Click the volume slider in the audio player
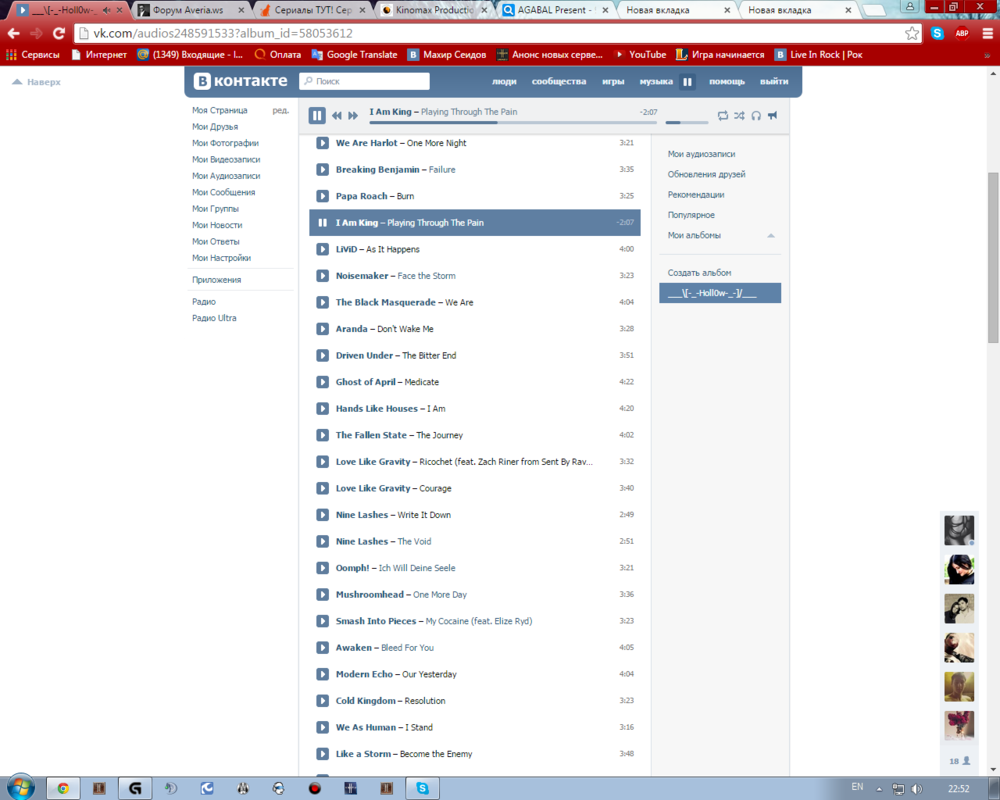The image size is (1000, 800). point(686,122)
